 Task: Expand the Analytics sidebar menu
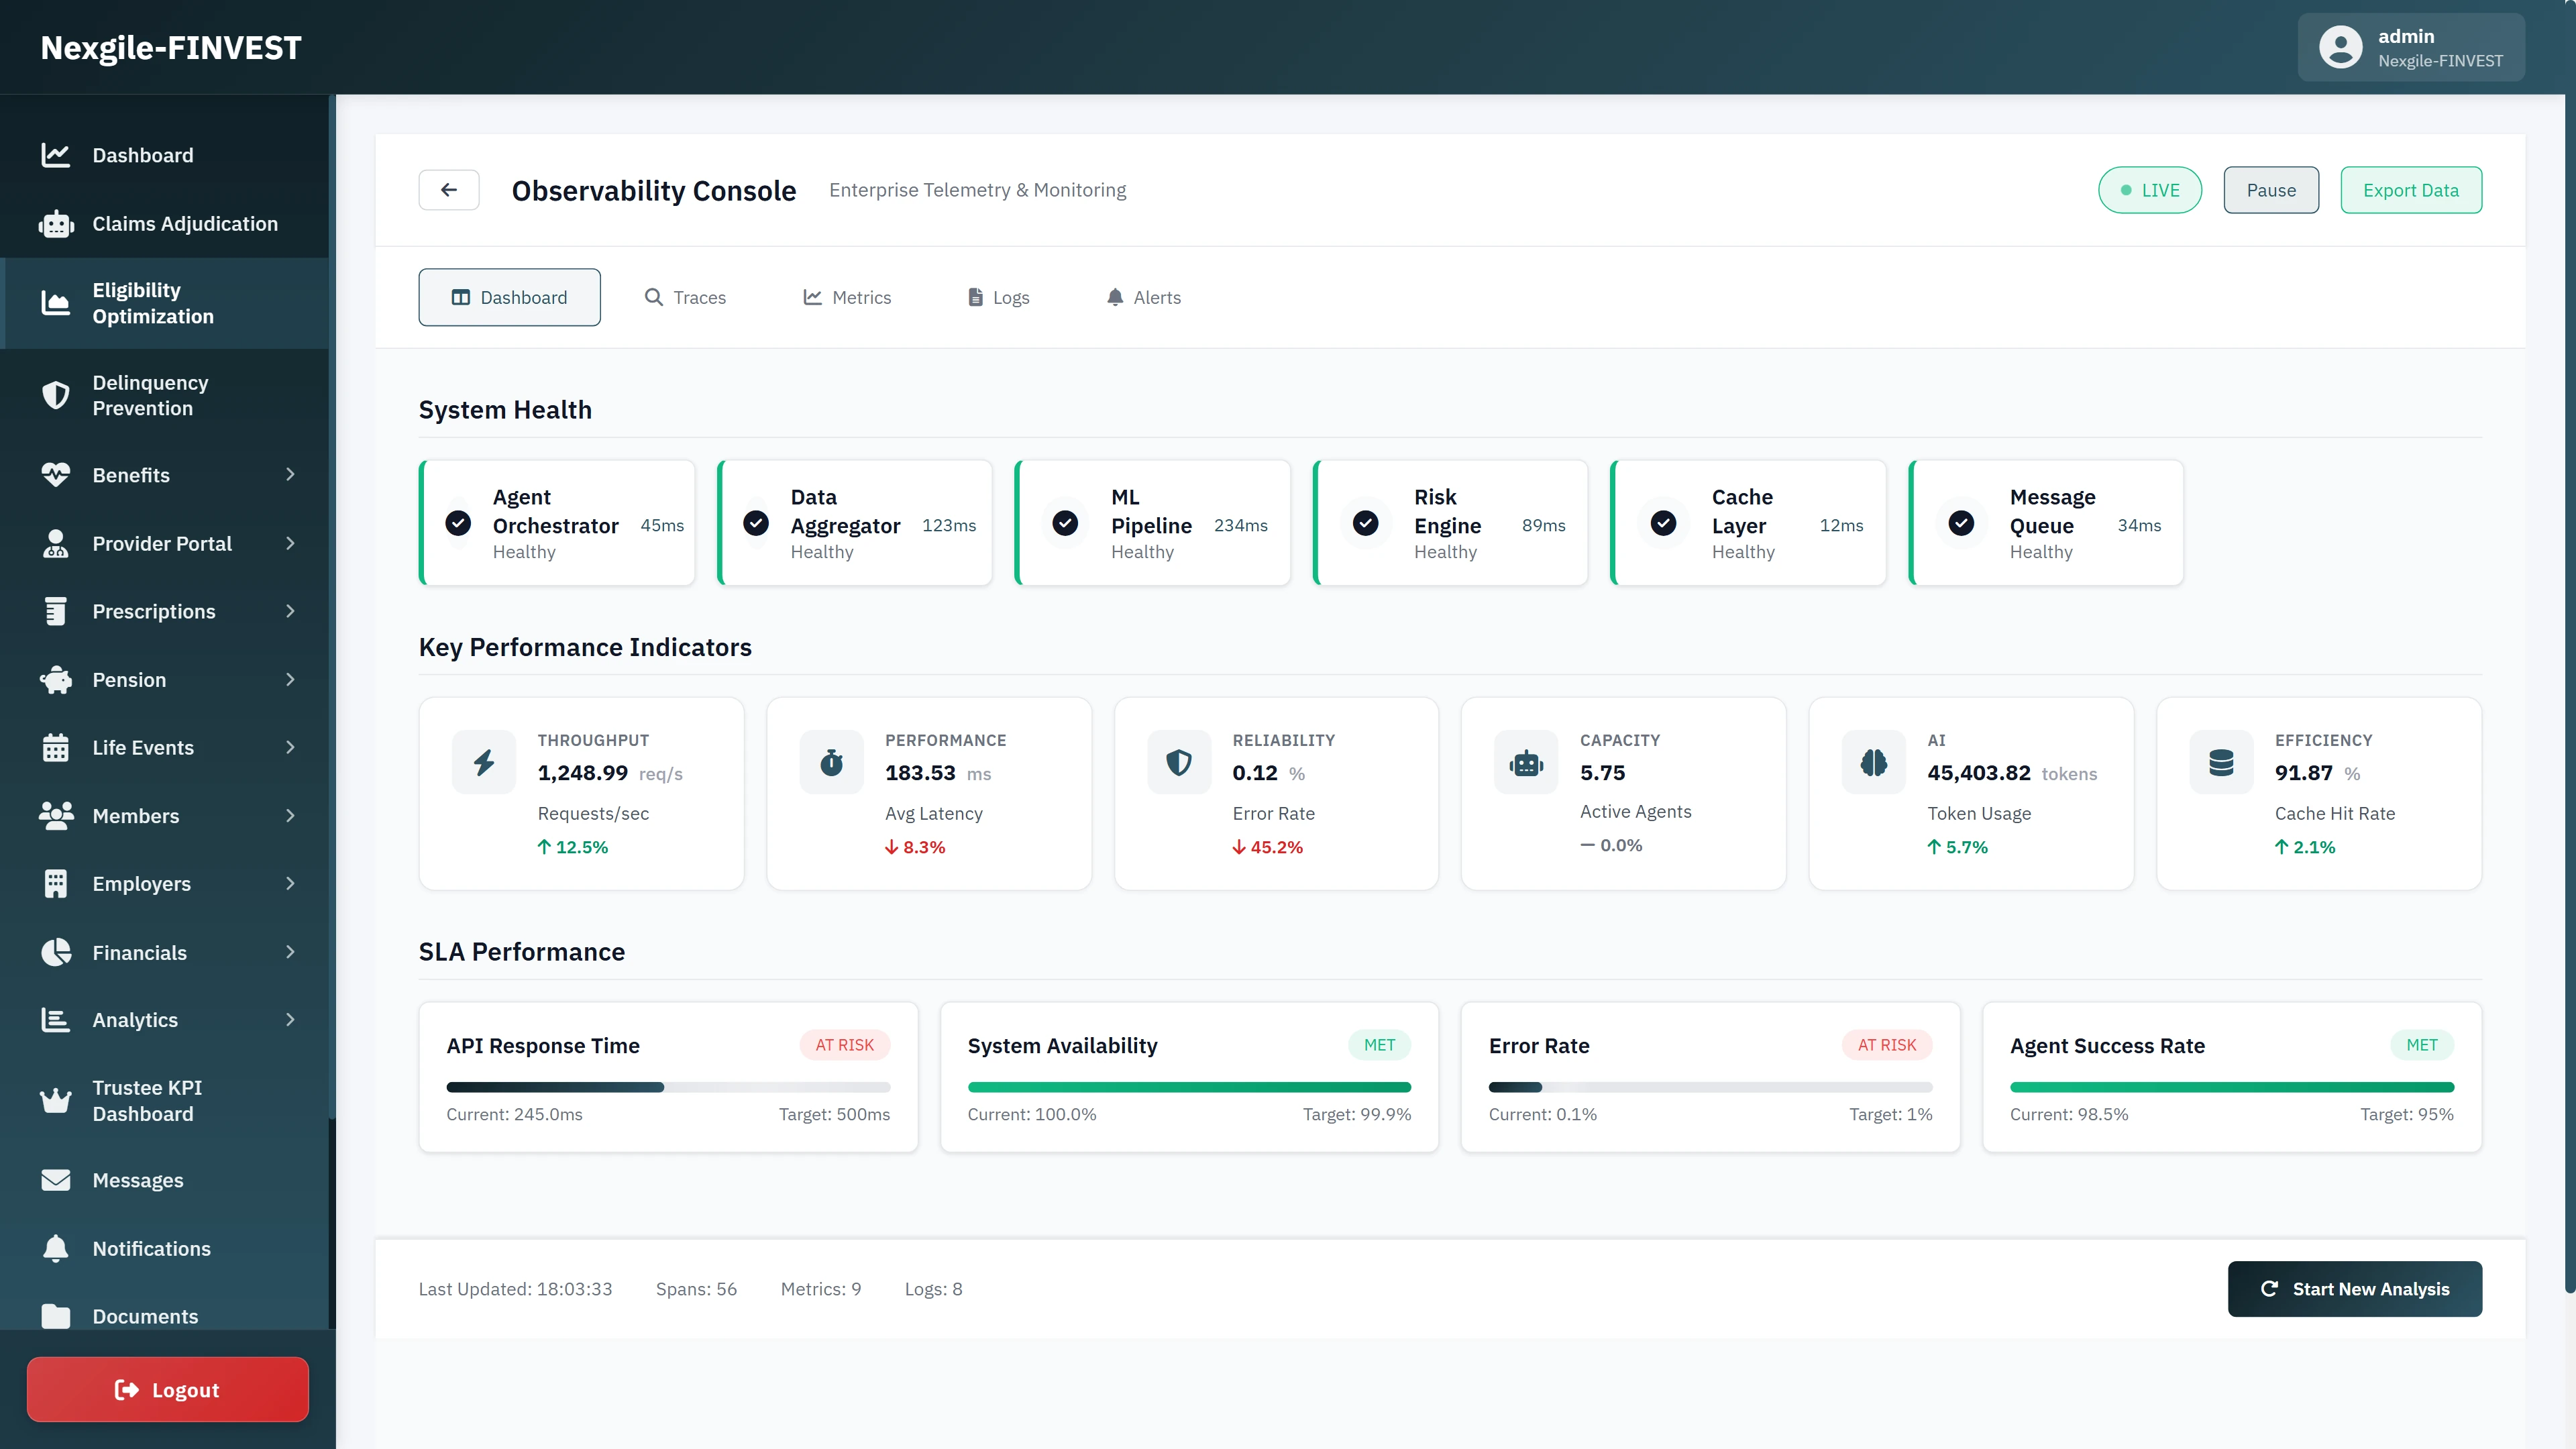tap(290, 1019)
